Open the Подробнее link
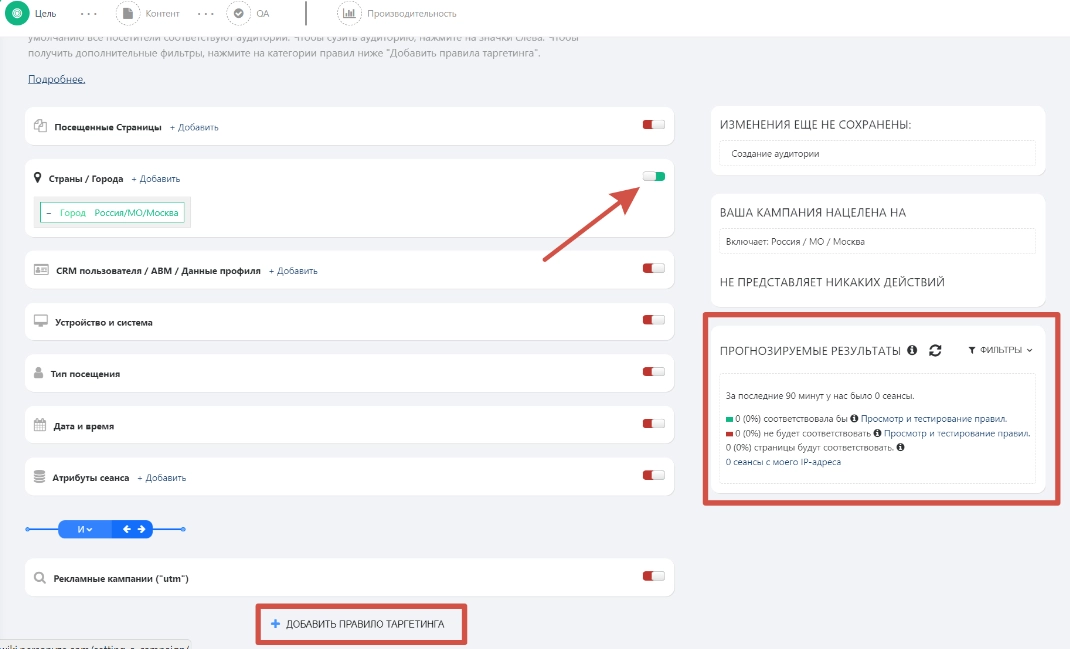 (x=56, y=79)
